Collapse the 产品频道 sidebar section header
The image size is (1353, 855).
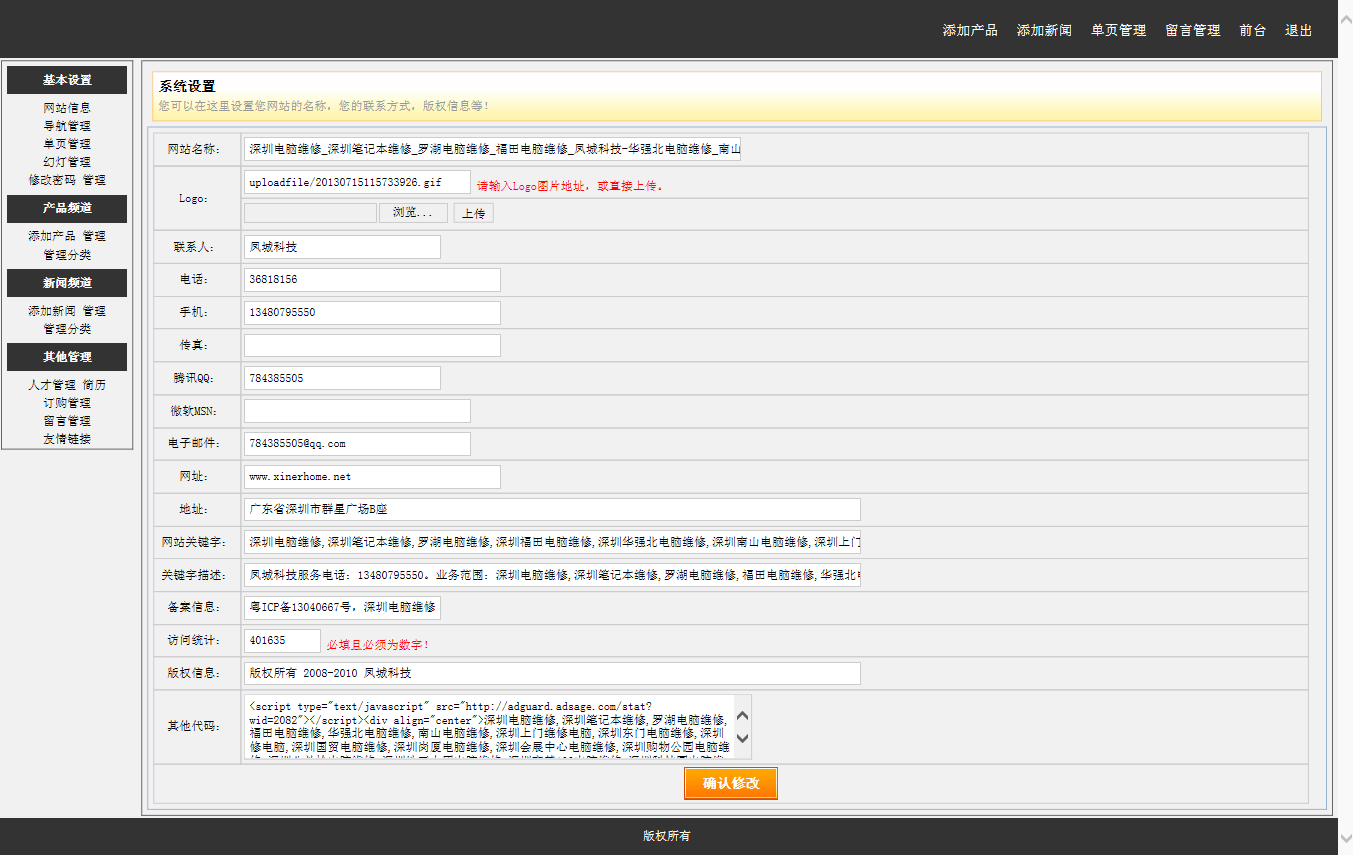(67, 208)
